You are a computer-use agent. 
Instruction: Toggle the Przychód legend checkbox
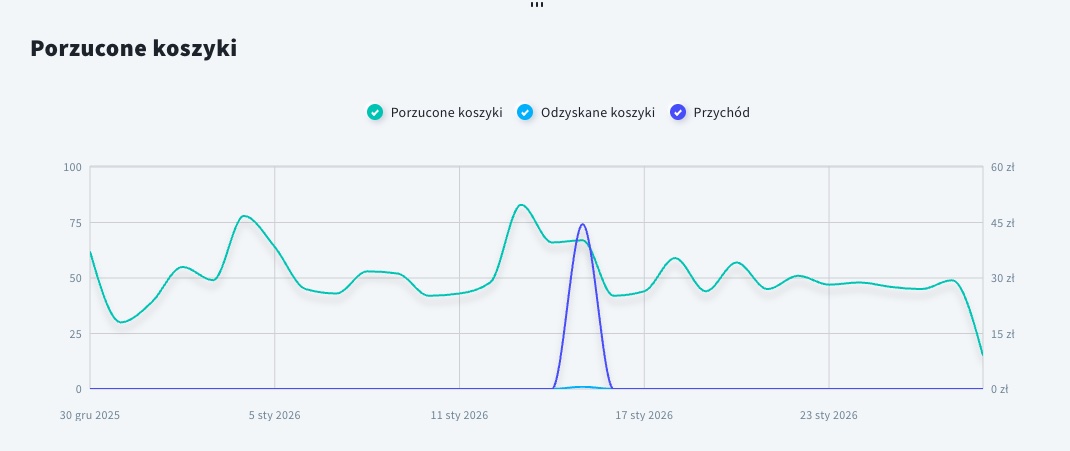[678, 113]
